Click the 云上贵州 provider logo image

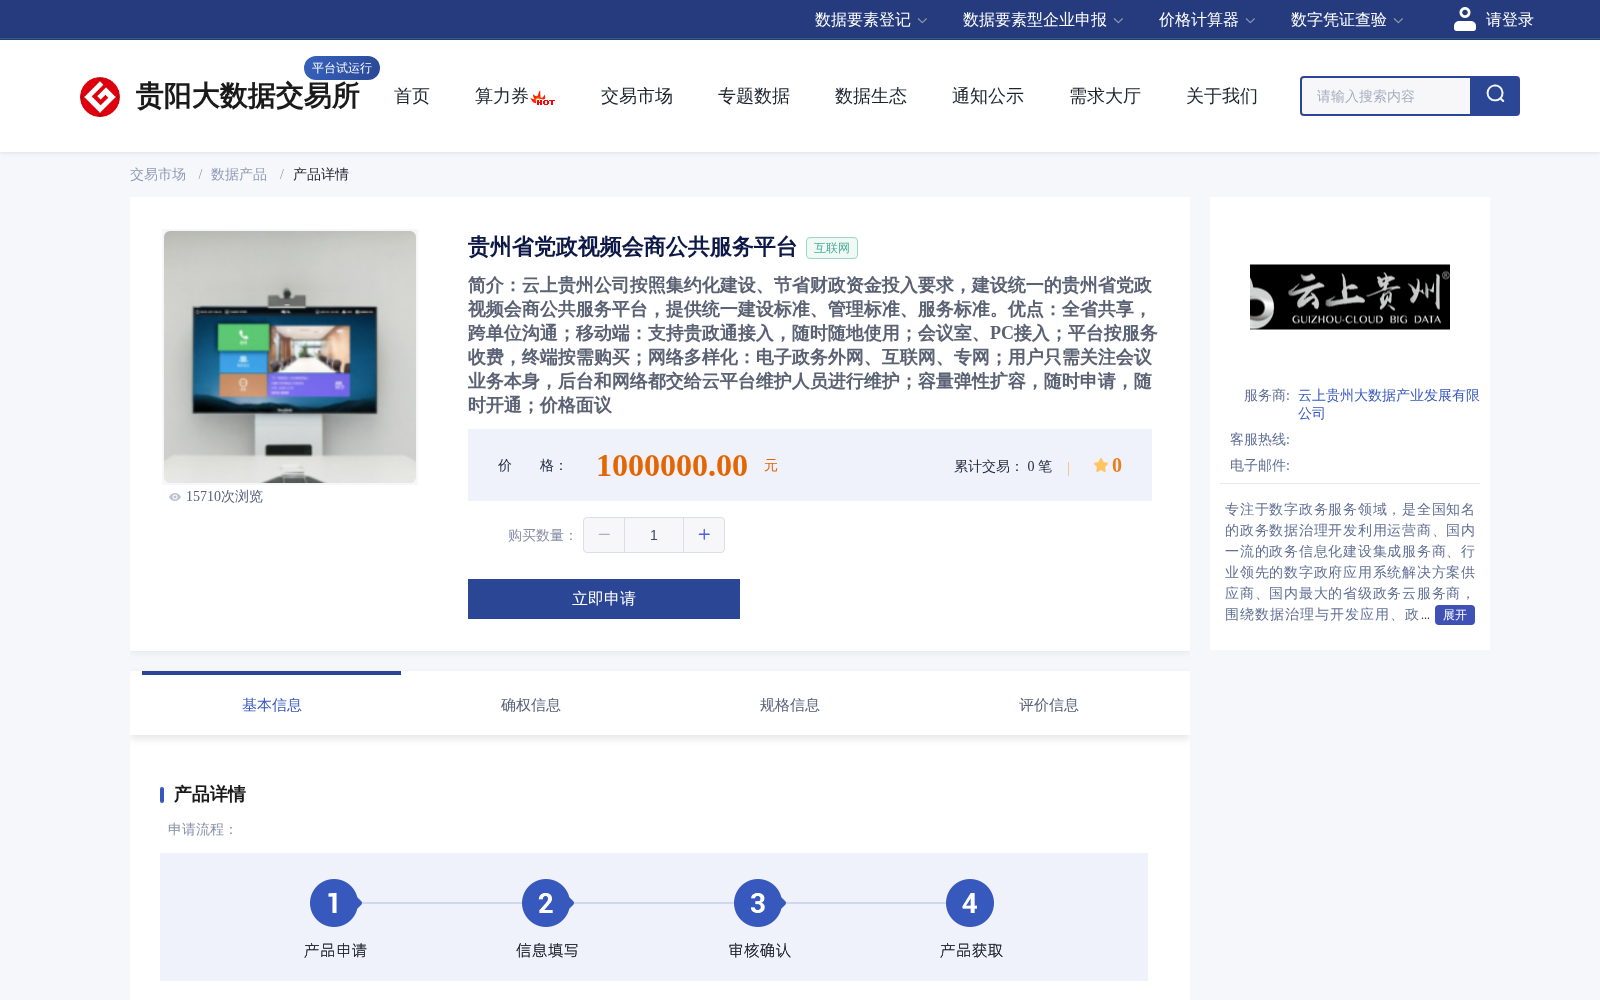[x=1350, y=297]
